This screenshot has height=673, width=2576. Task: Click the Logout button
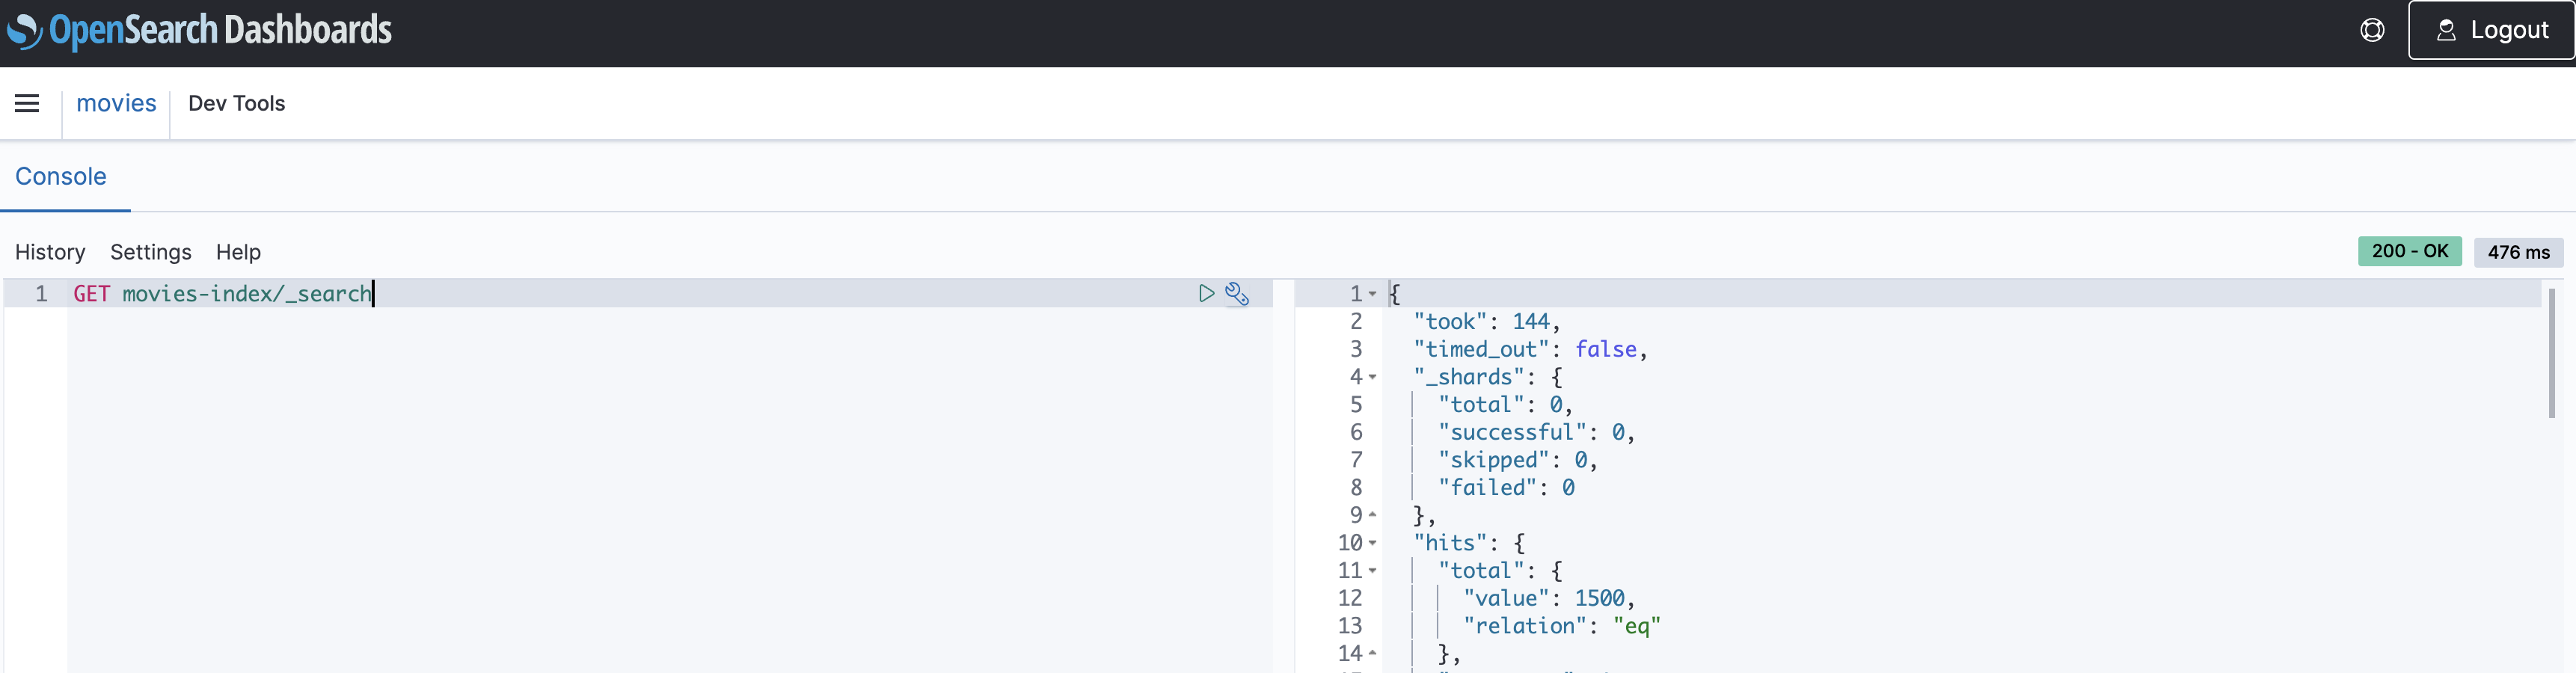coord(2491,30)
